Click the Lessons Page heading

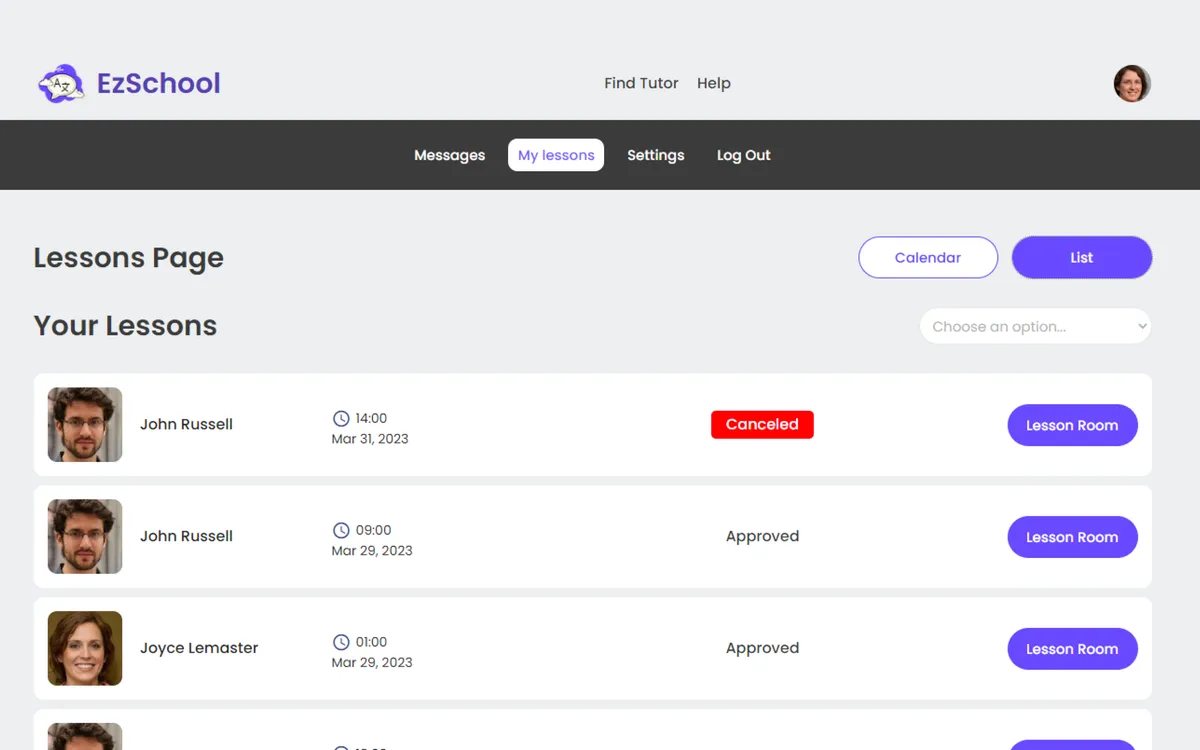tap(129, 258)
